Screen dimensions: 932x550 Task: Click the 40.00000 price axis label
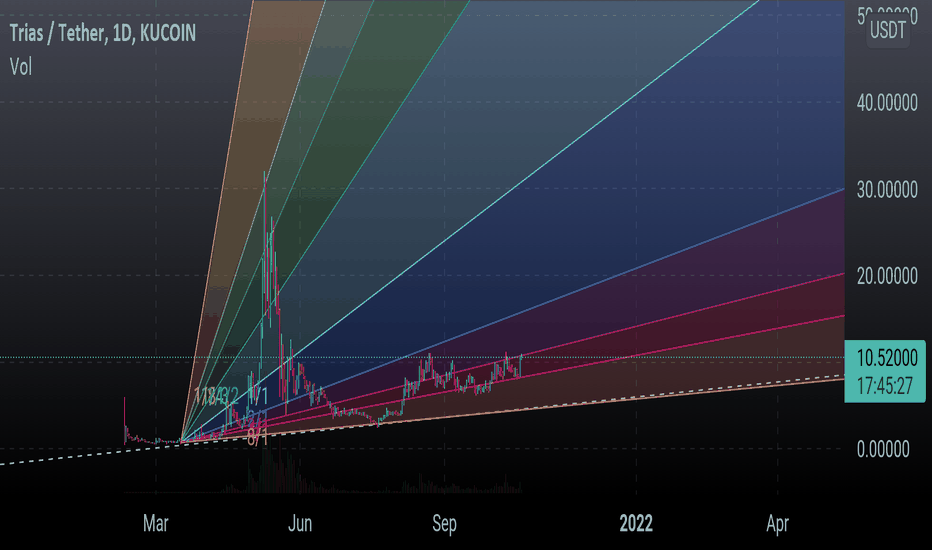click(x=887, y=103)
